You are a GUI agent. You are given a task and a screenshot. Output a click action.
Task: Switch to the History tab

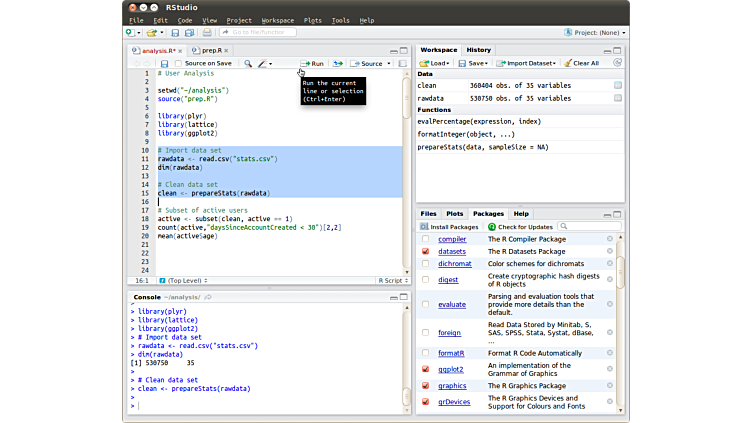[478, 49]
